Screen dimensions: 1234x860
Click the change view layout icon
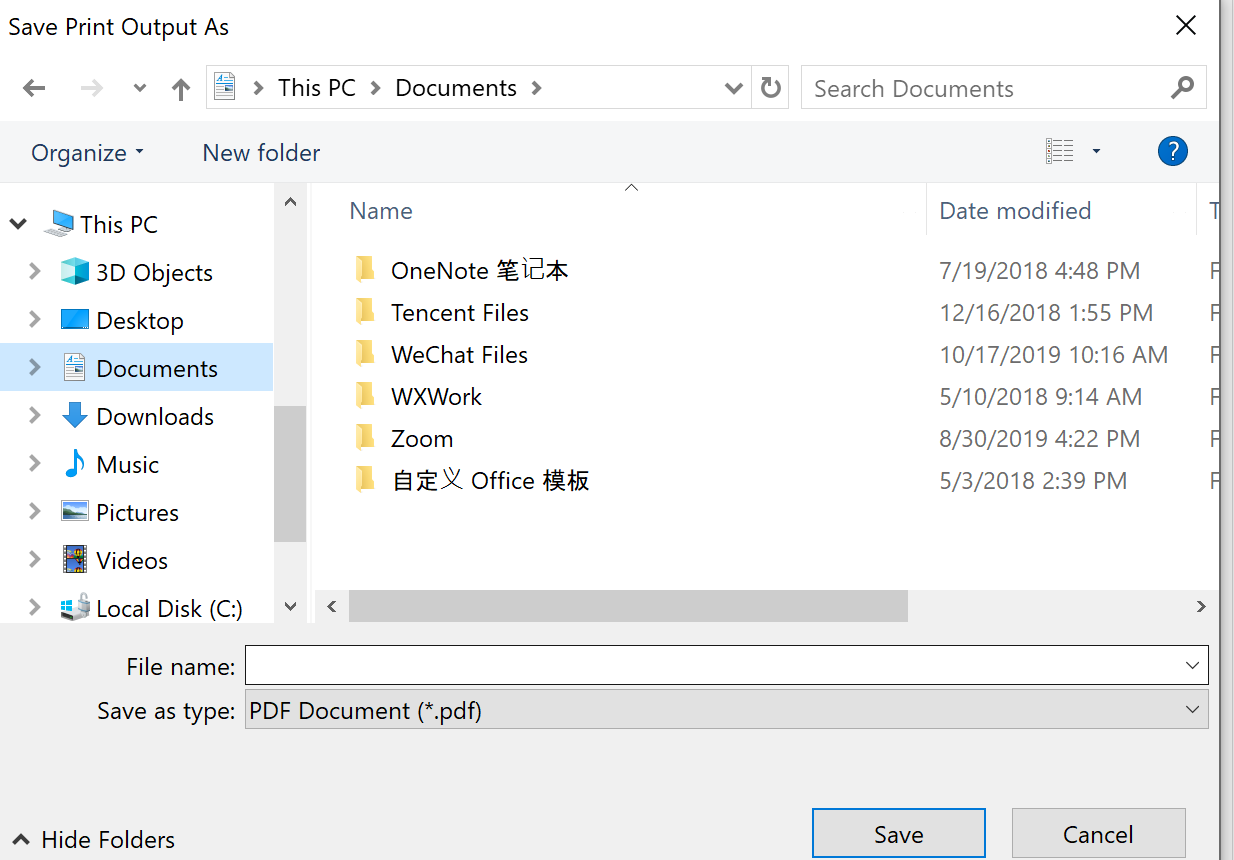pos(1060,152)
